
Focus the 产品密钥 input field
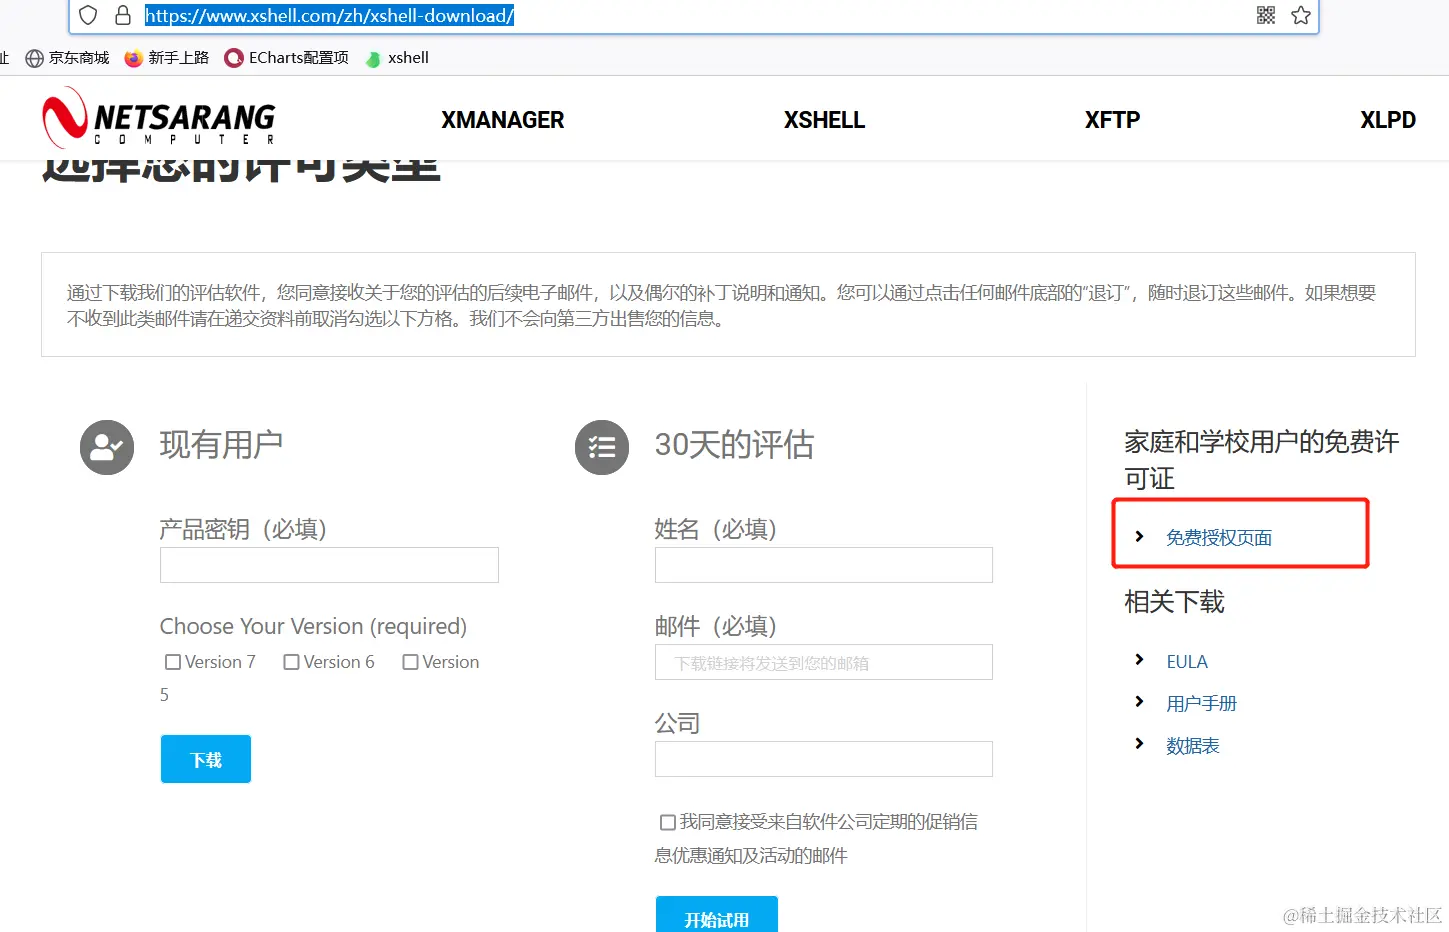point(329,565)
